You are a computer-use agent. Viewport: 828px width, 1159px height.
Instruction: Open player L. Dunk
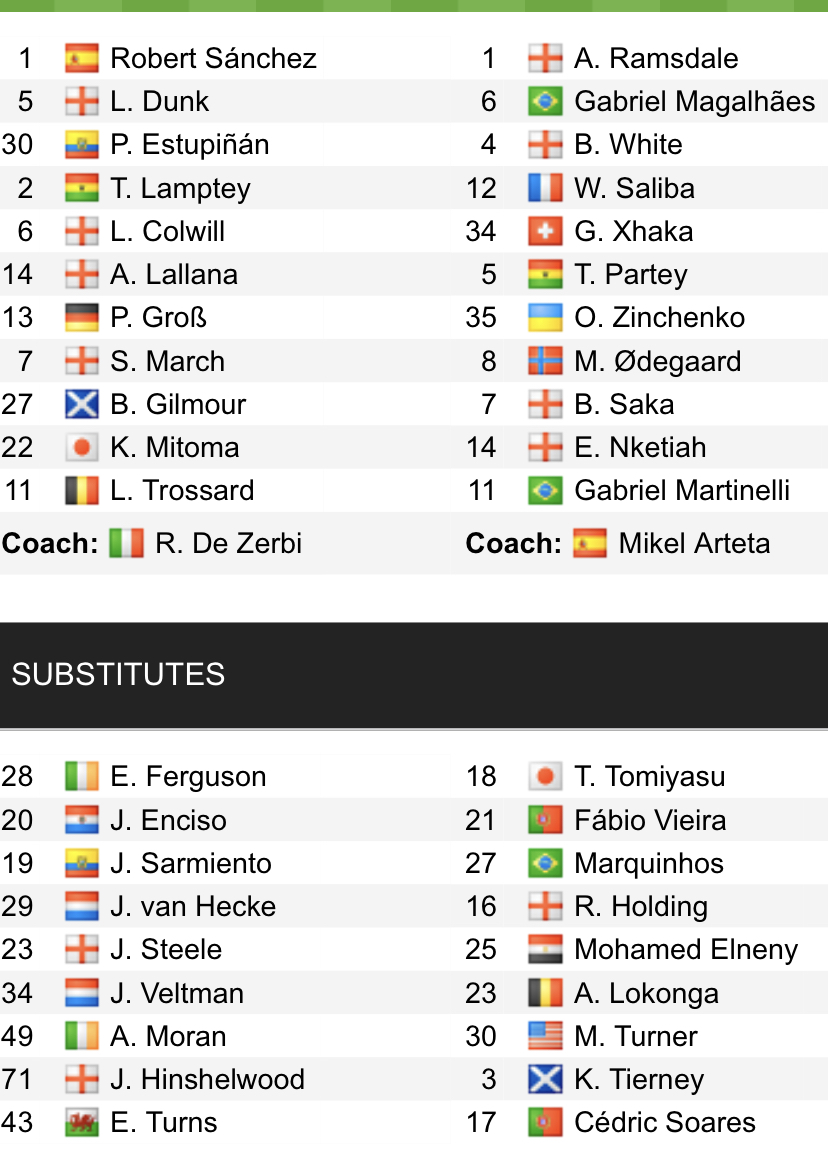(160, 102)
